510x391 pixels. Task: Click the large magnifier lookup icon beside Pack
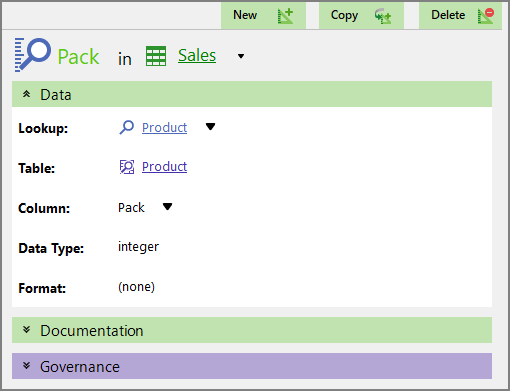click(33, 55)
